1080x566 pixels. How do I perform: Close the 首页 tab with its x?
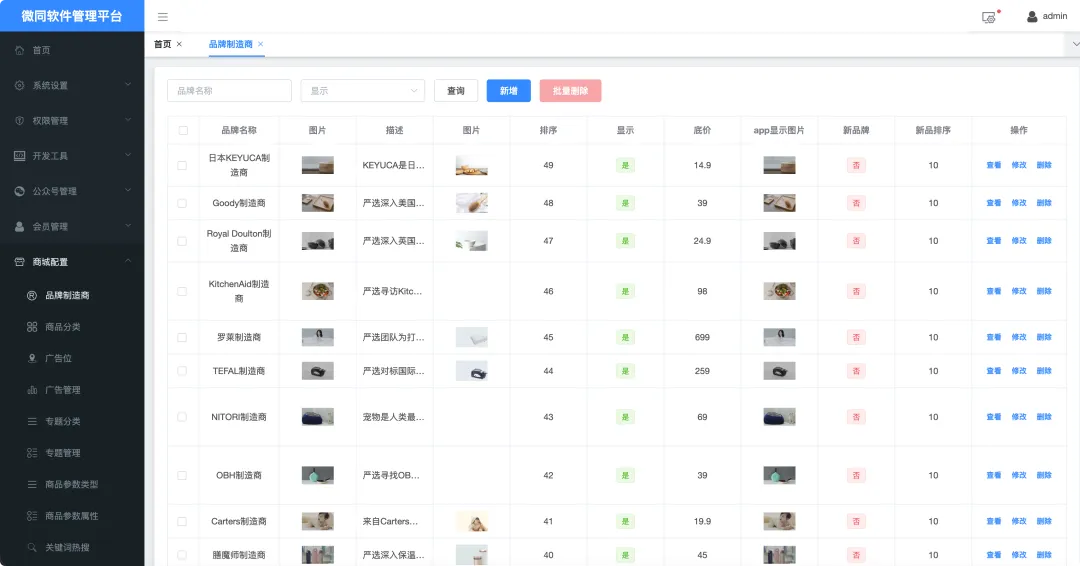coord(179,44)
